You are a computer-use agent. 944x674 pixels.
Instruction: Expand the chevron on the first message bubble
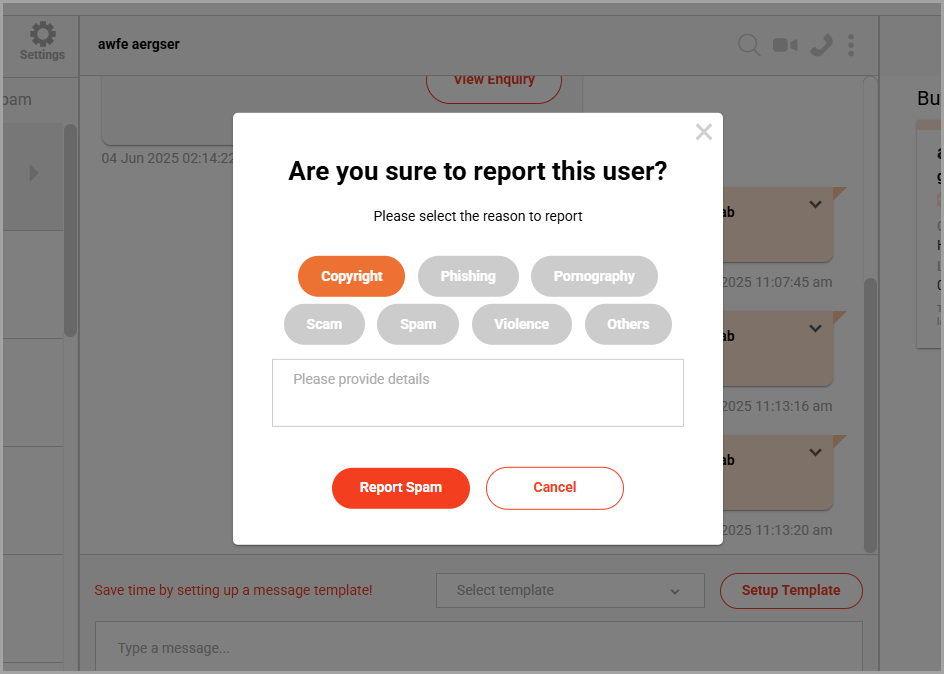pos(815,205)
